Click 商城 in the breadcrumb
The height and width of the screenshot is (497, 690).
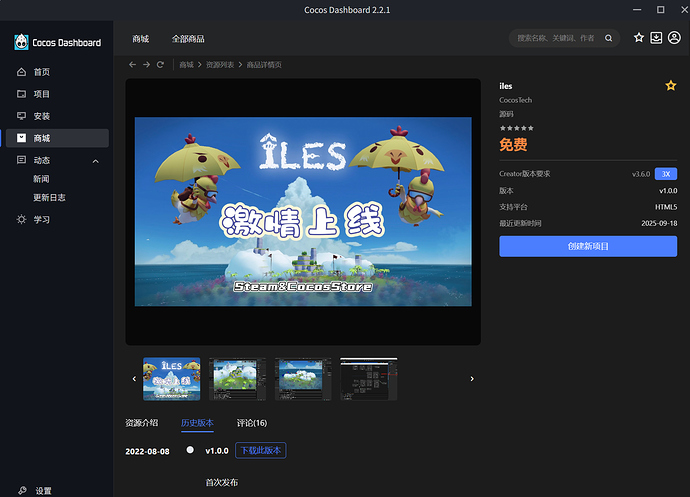pos(187,65)
